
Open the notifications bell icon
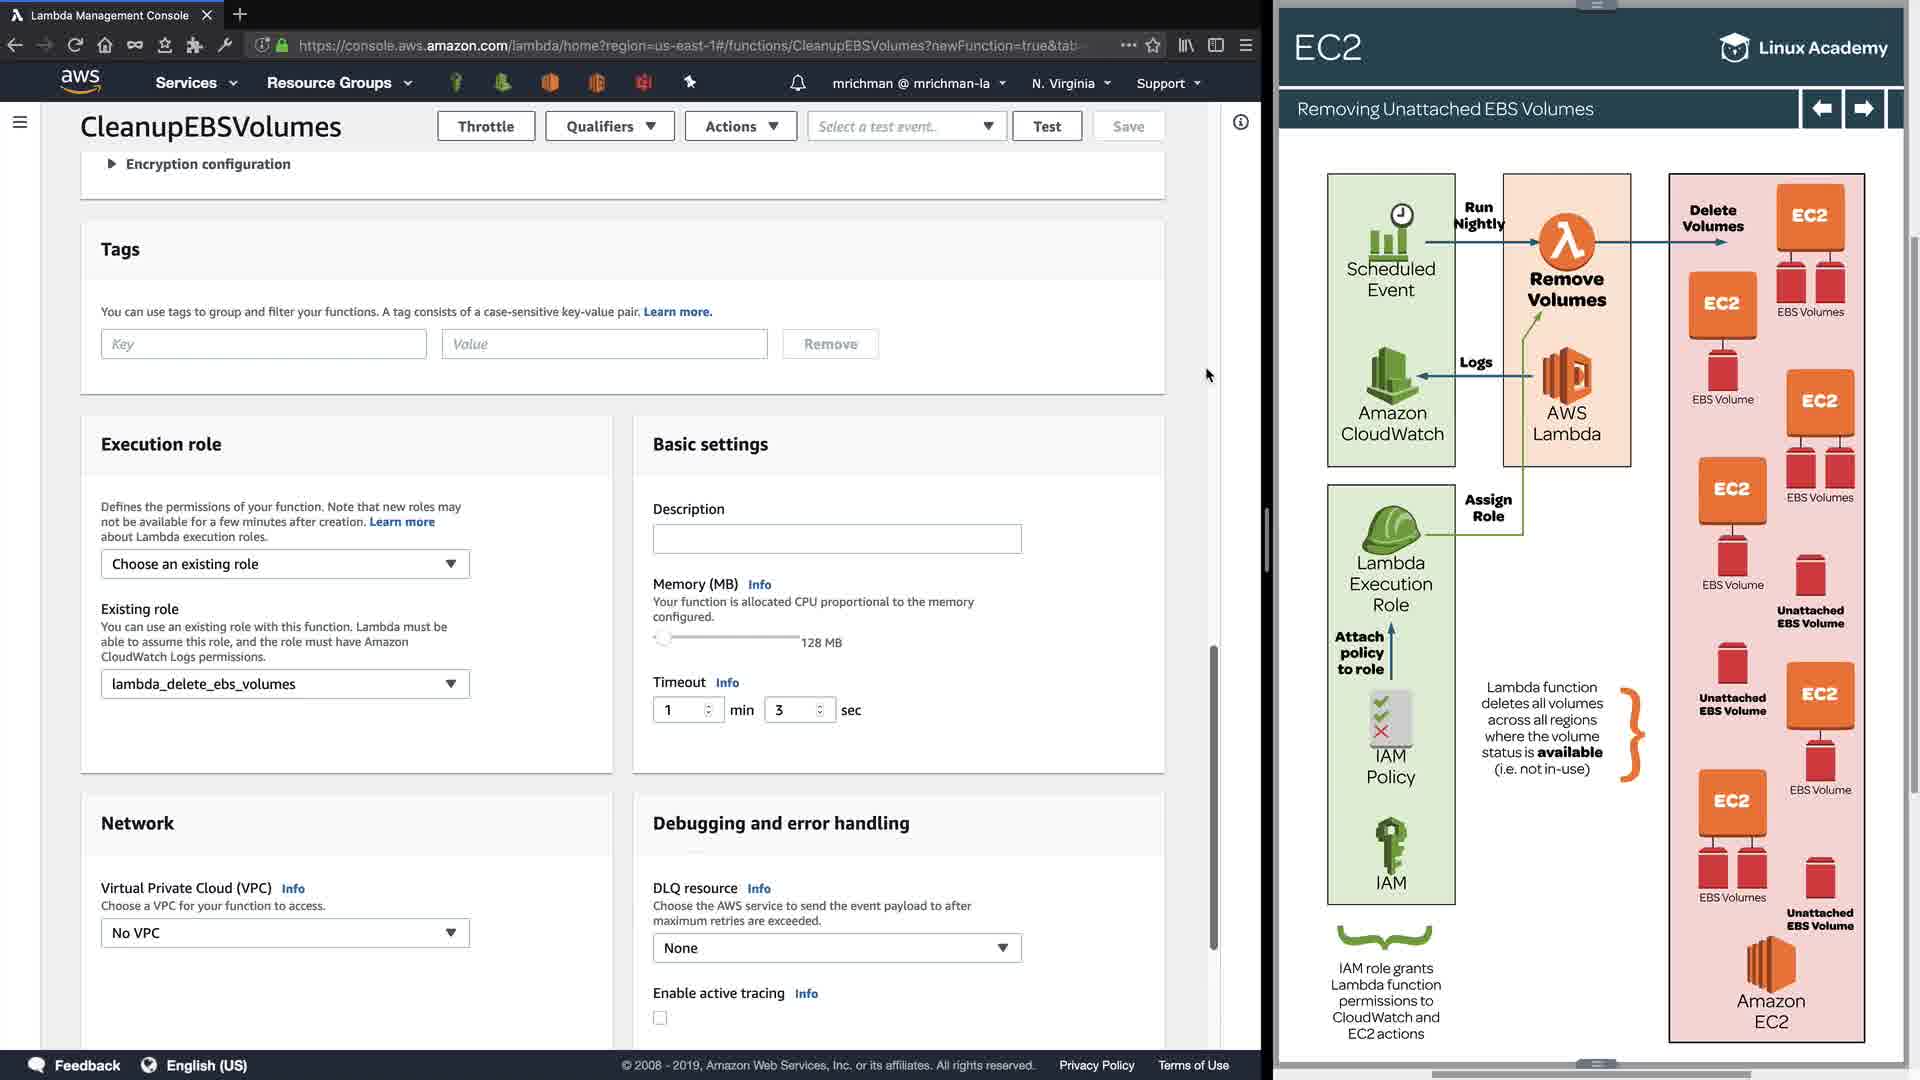[797, 83]
